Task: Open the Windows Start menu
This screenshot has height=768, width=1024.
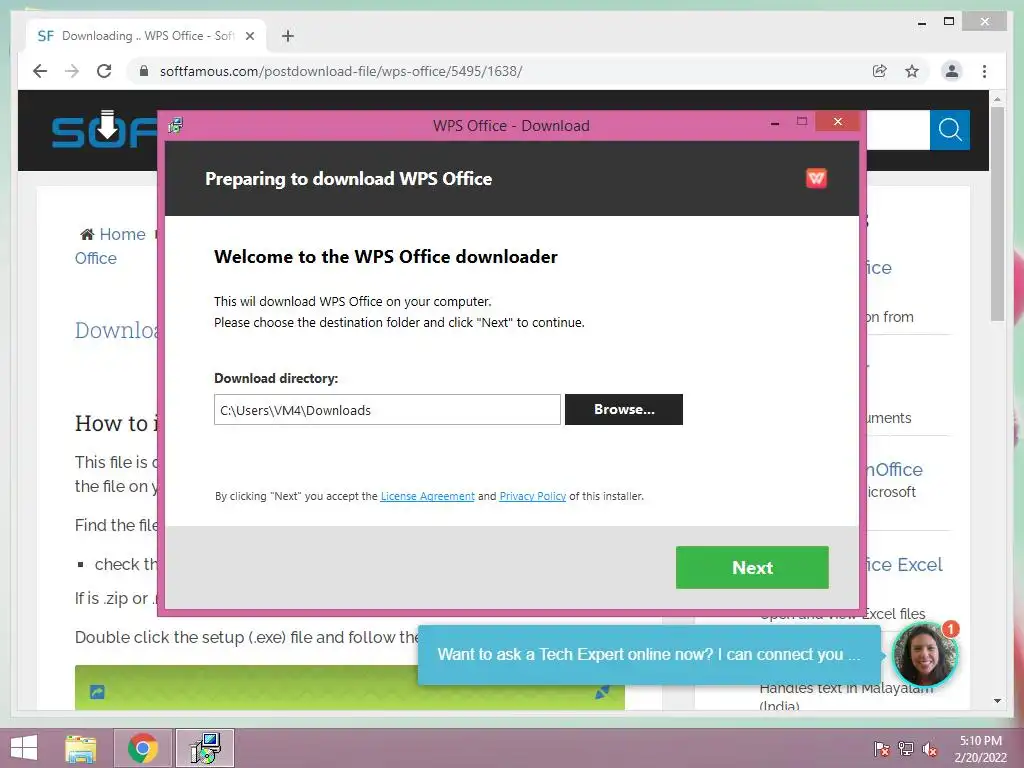Action: coord(24,748)
